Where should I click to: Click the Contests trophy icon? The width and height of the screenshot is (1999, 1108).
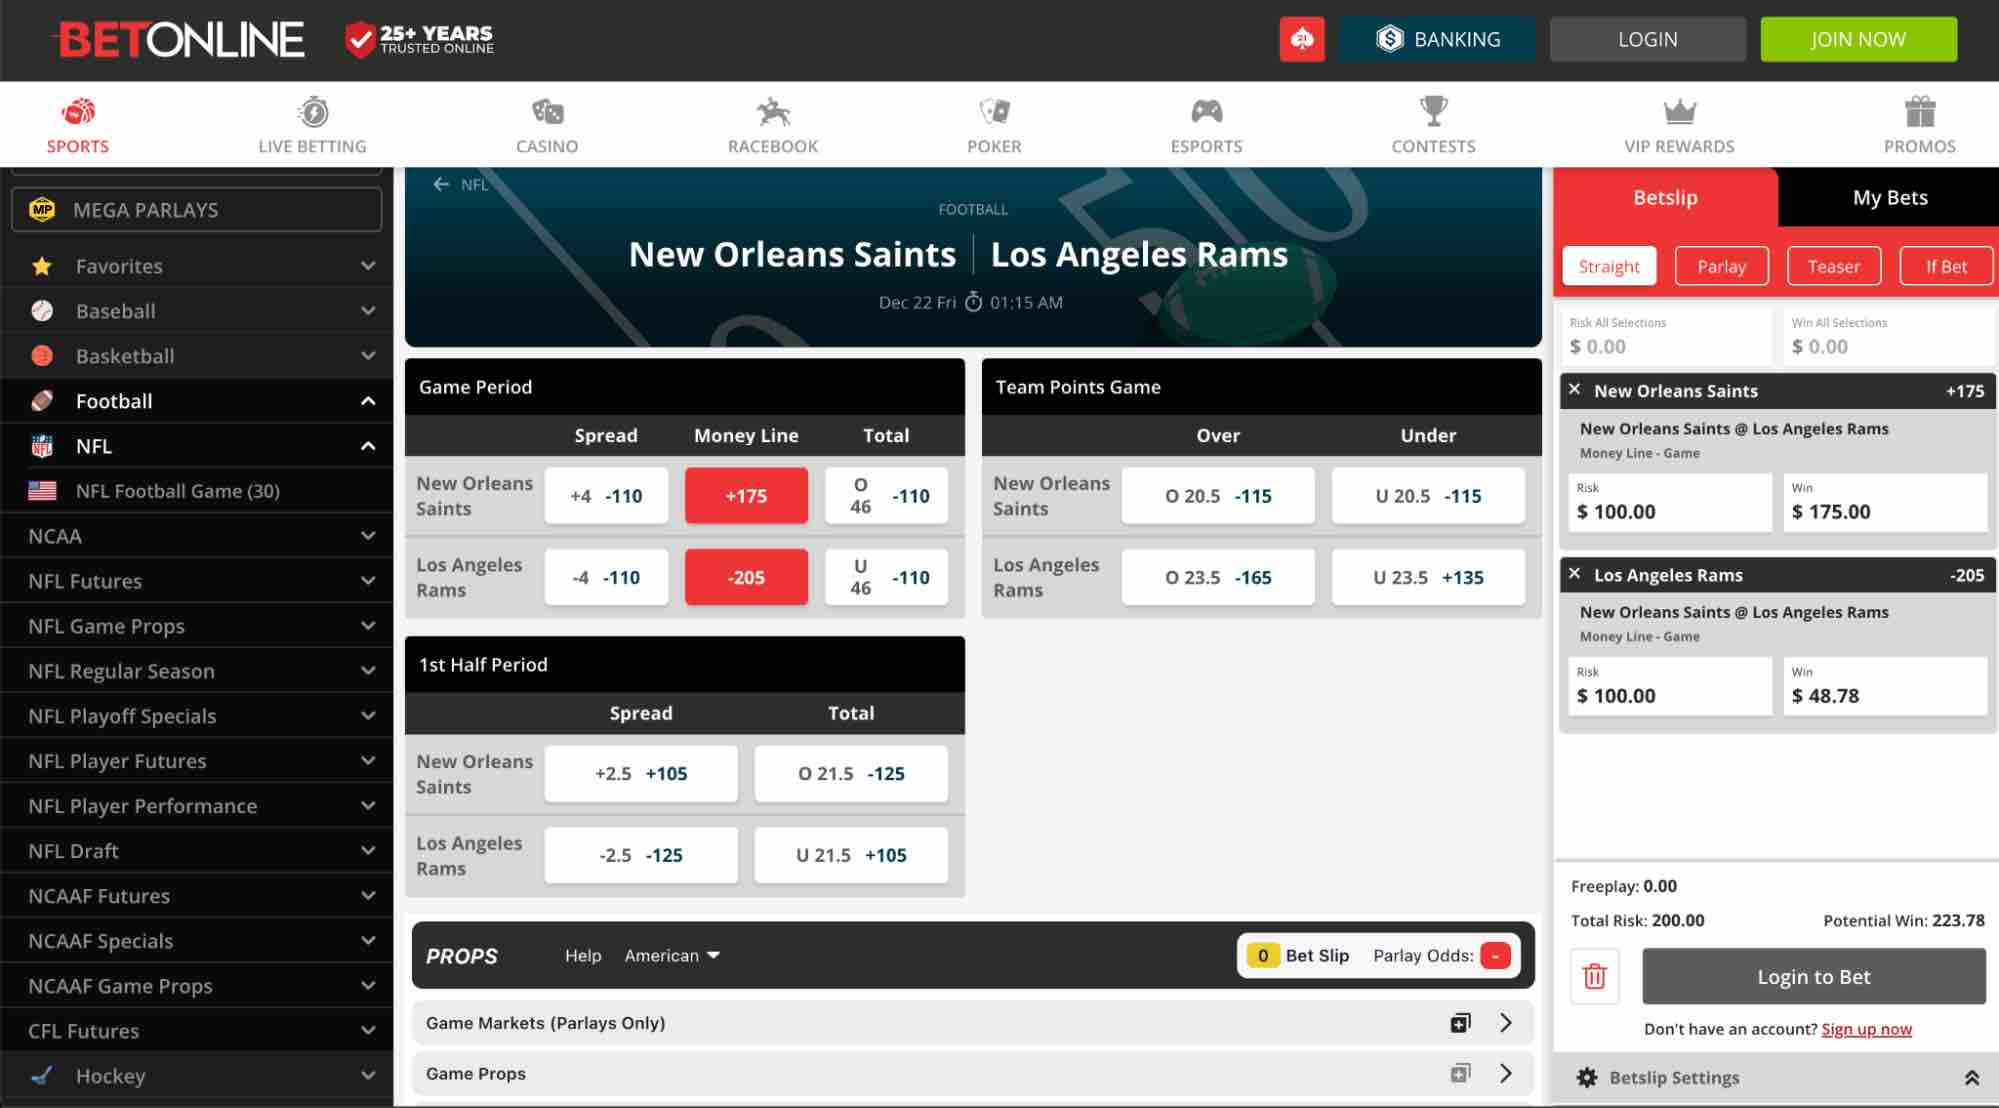click(1433, 110)
